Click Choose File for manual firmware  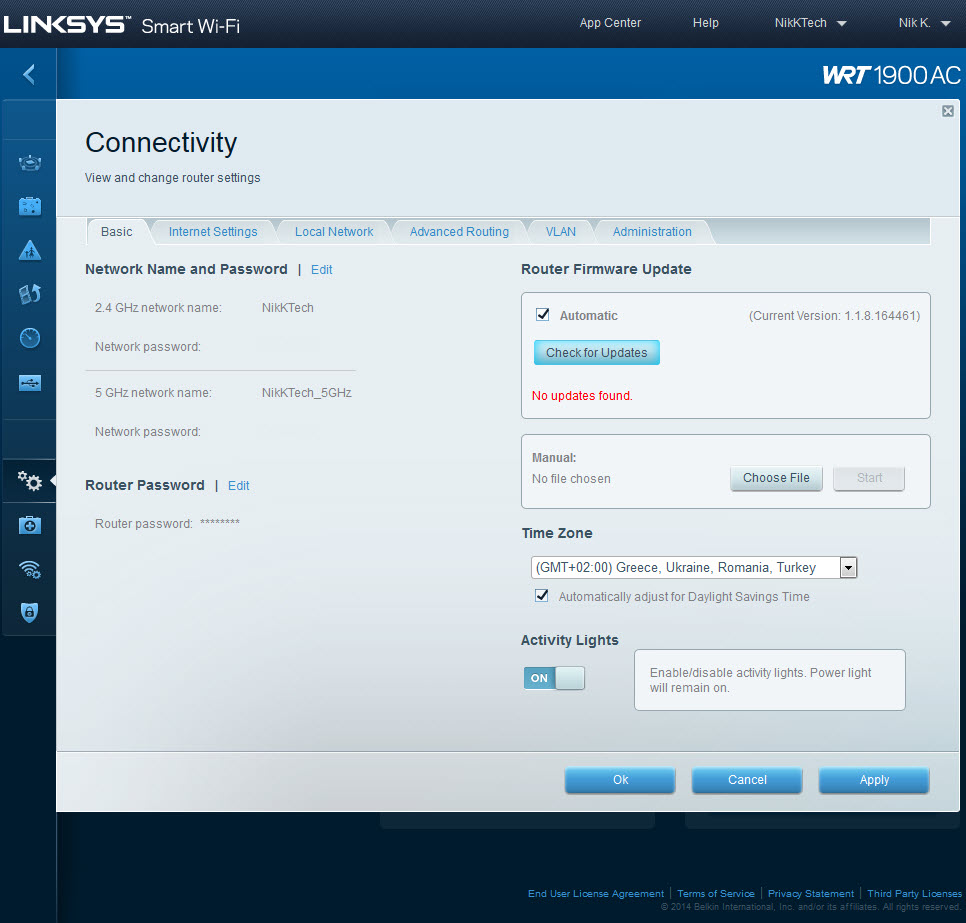[776, 478]
